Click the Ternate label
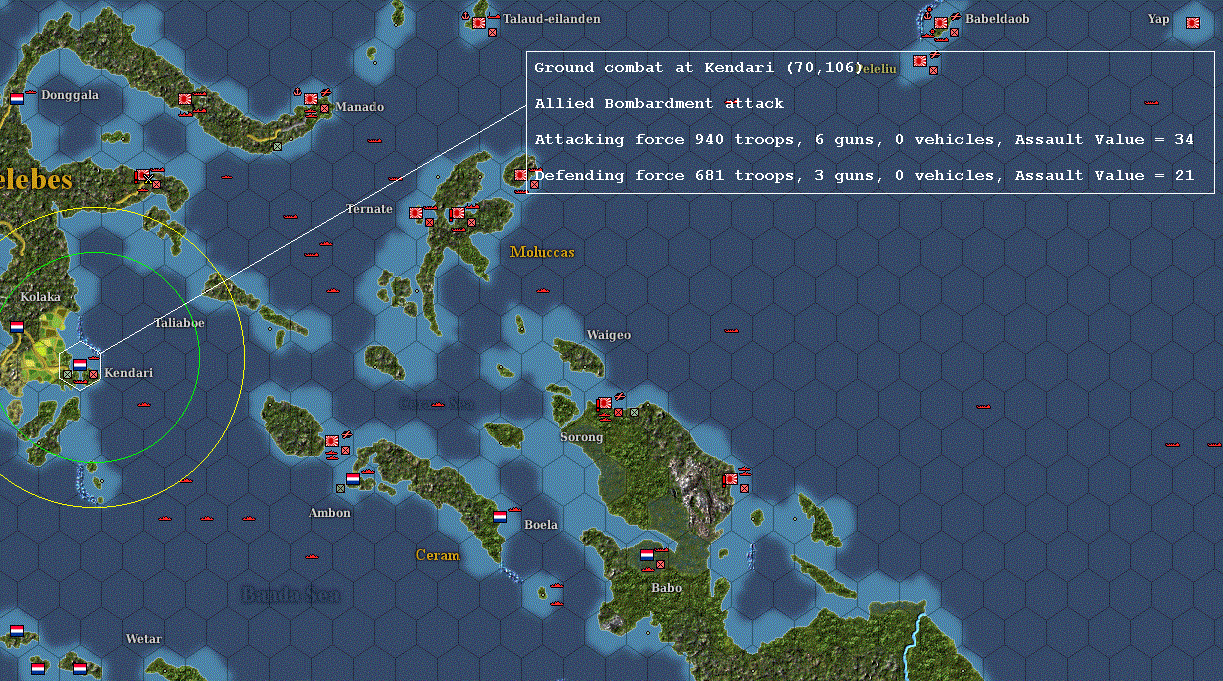 click(369, 209)
